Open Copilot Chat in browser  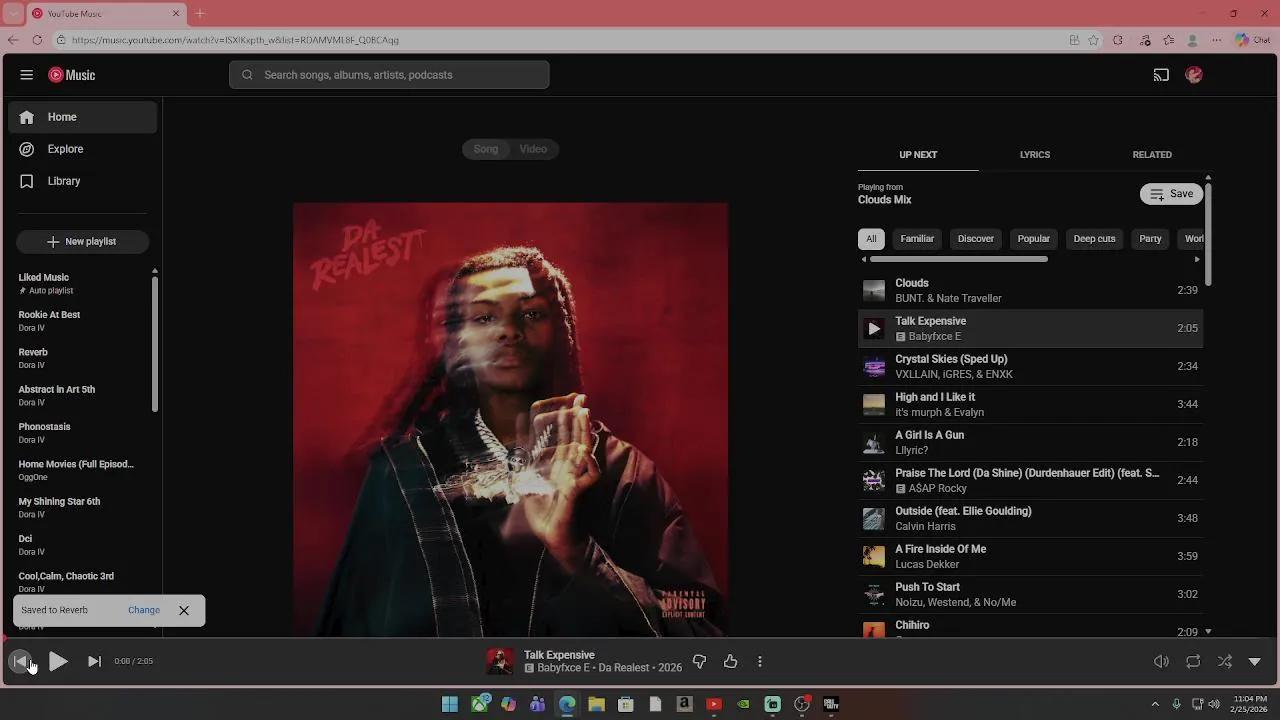[1252, 40]
